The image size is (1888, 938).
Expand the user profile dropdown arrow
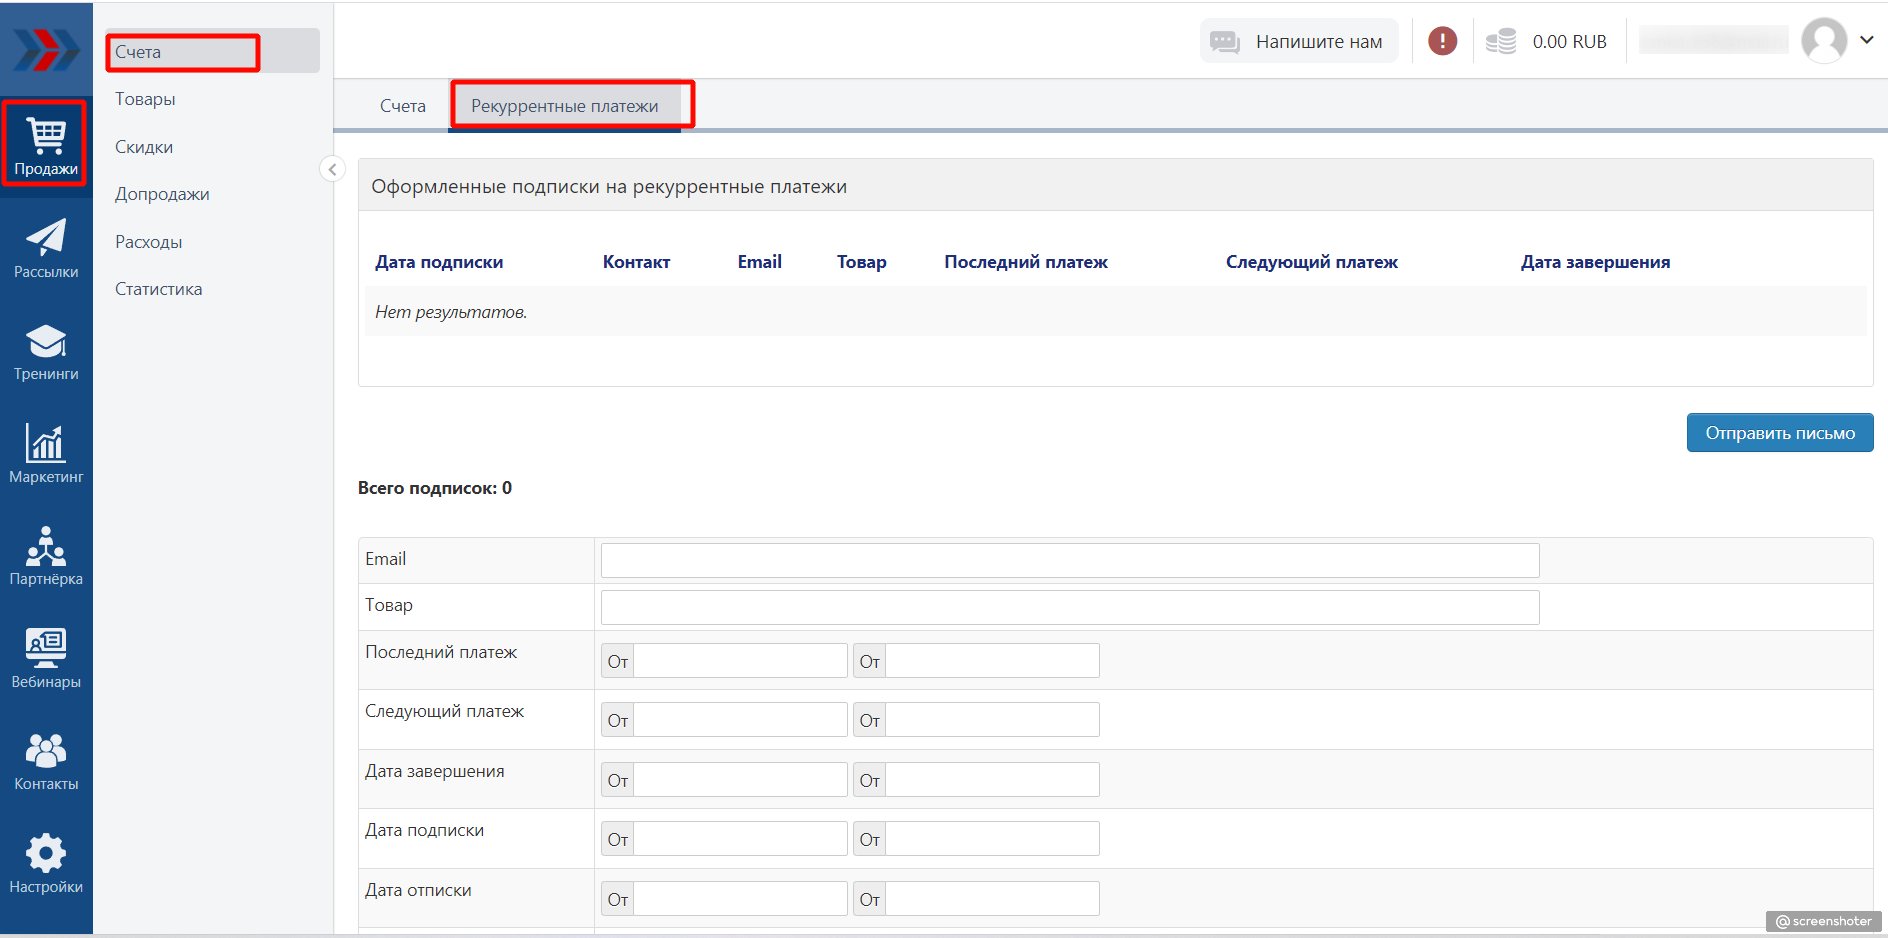click(1866, 40)
